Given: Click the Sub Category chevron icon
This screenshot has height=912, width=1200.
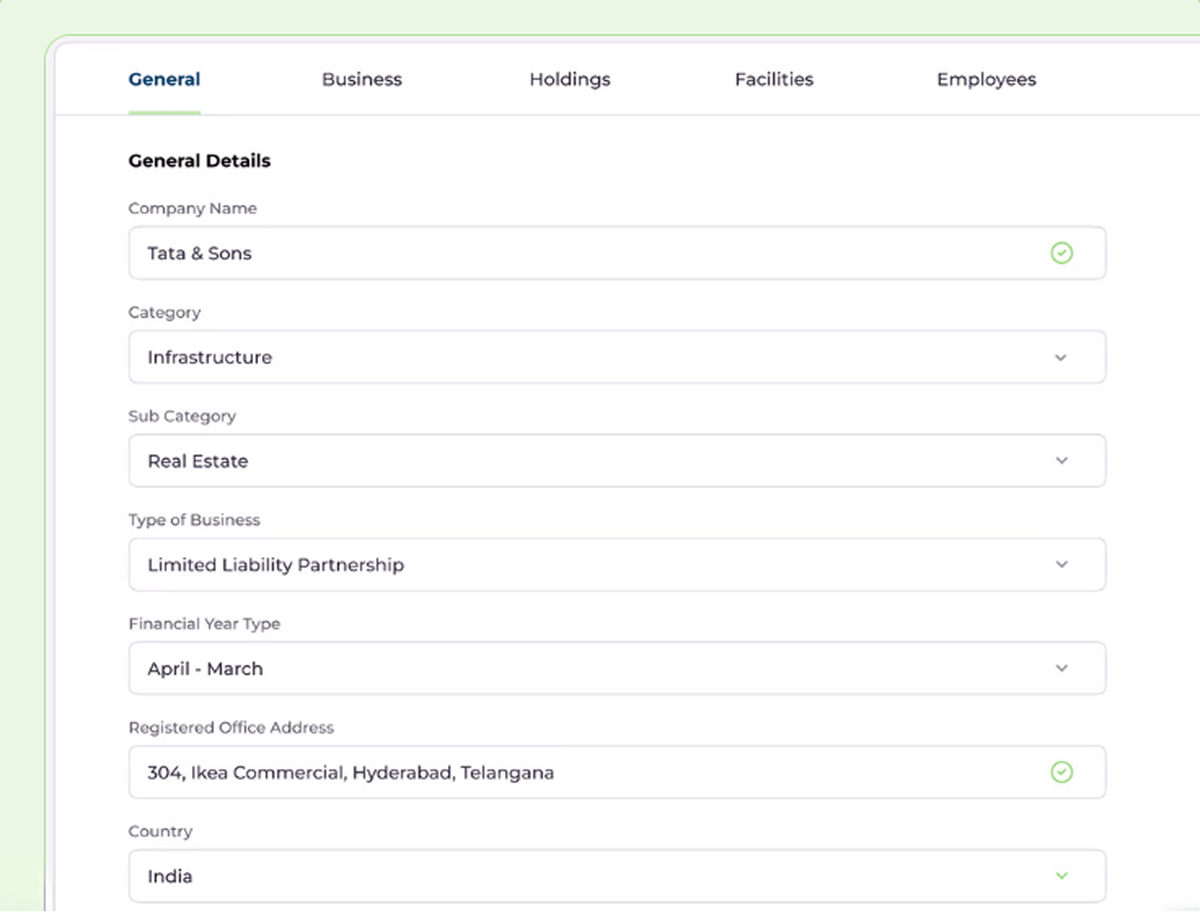Looking at the screenshot, I should [1060, 460].
